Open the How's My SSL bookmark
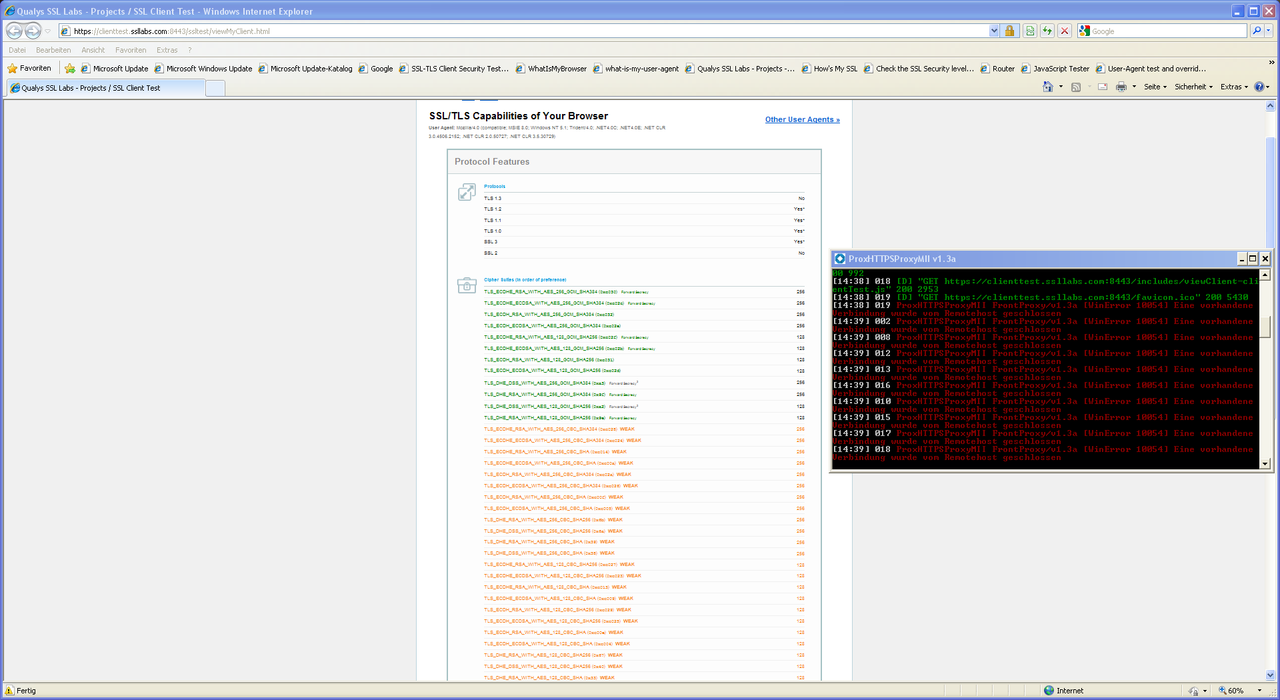1280x700 pixels. [830, 69]
